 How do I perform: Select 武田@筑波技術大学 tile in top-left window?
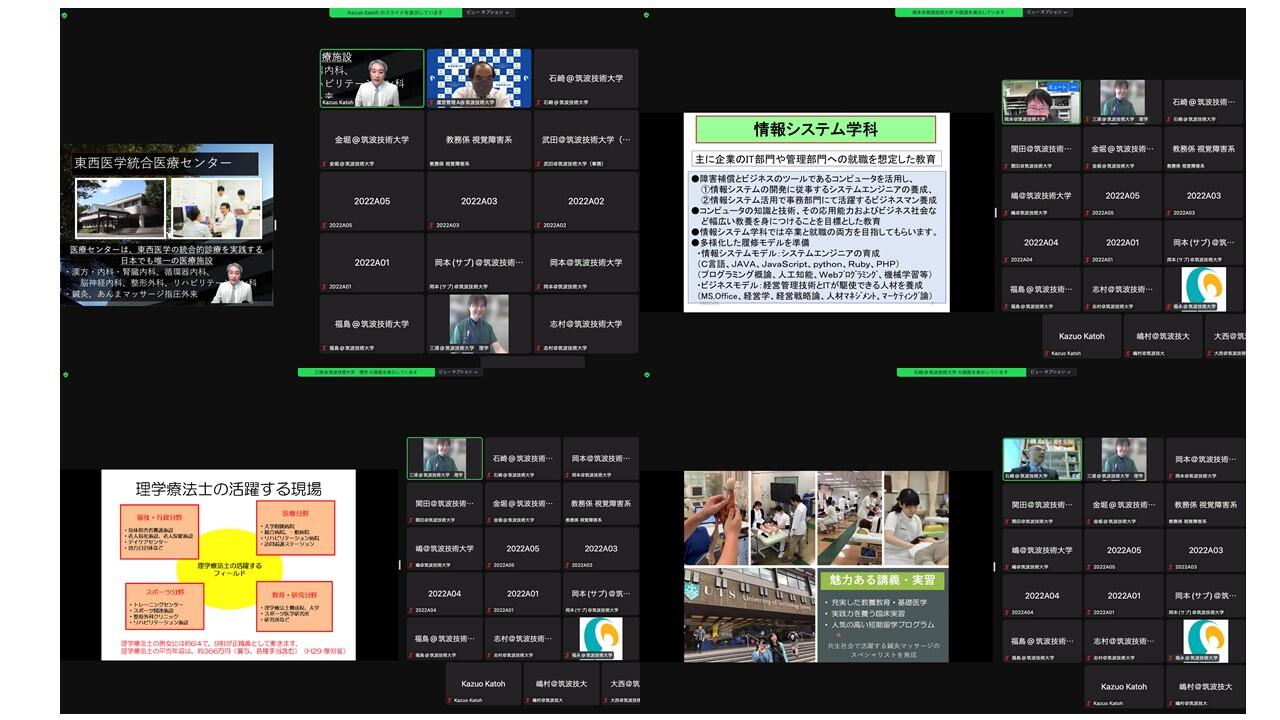point(586,140)
